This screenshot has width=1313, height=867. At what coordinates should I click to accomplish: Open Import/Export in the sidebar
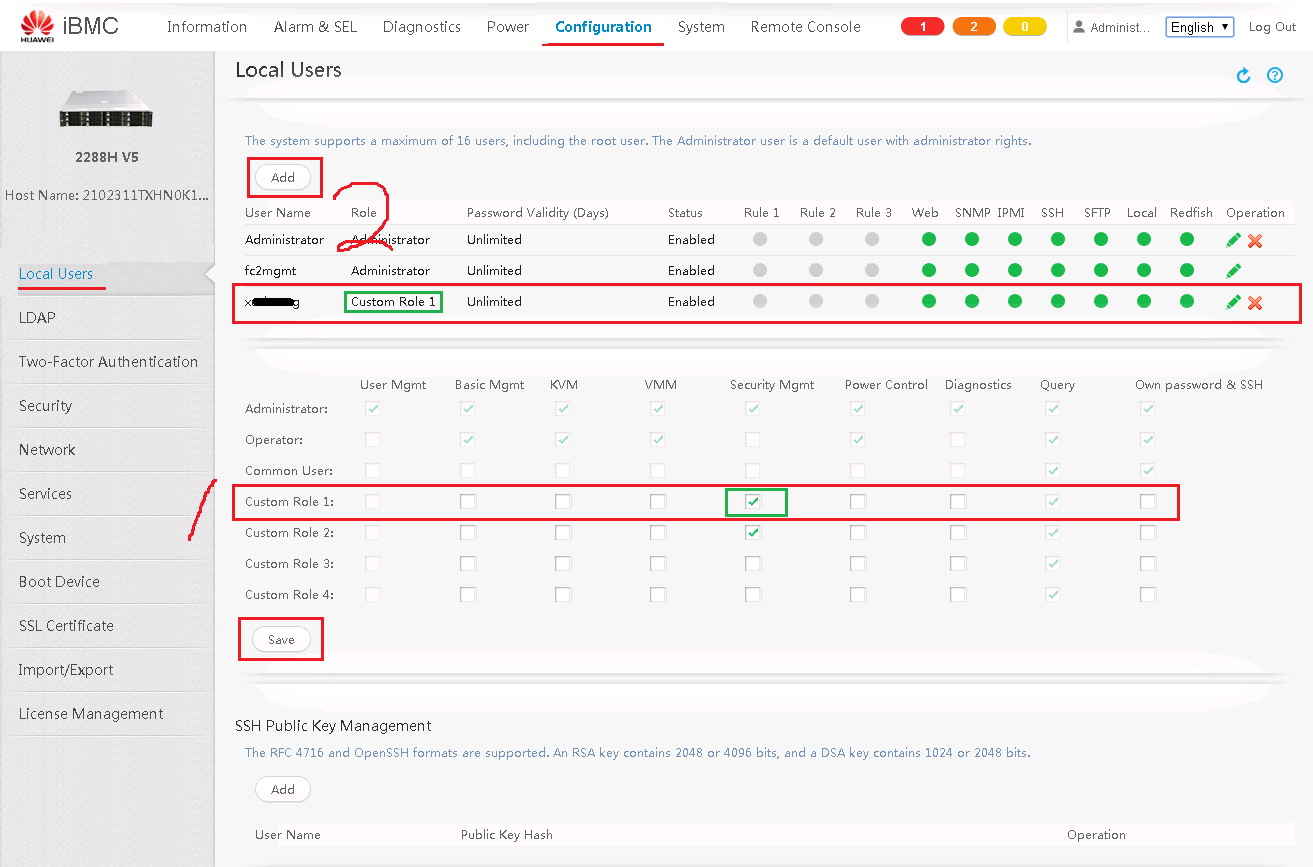pos(66,670)
